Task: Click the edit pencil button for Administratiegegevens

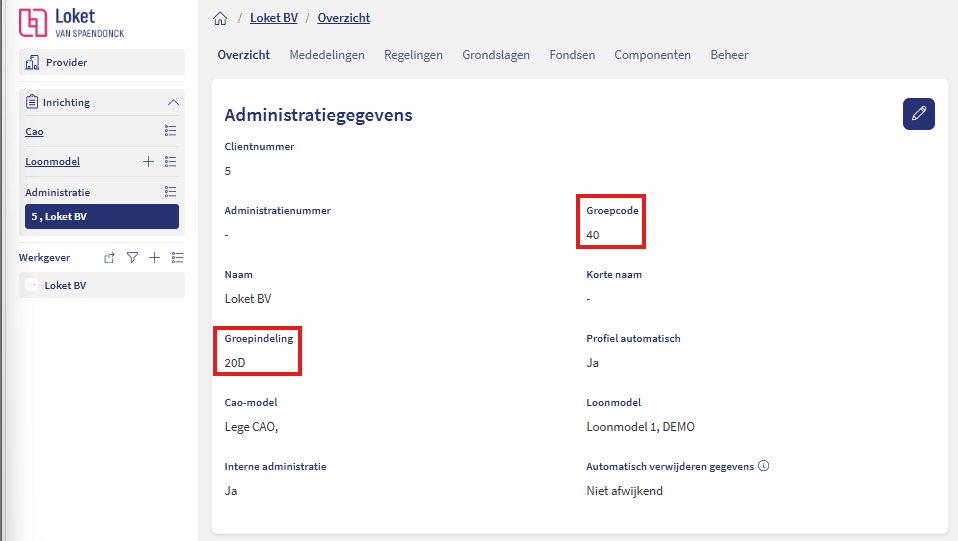Action: click(x=918, y=114)
